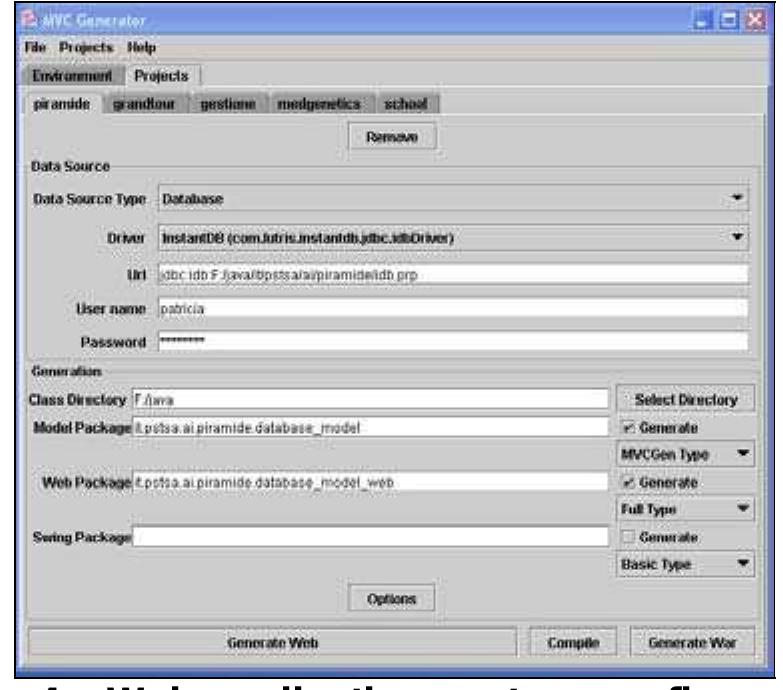Open the Basic Type dropdown
783x690 pixels.
[686, 564]
